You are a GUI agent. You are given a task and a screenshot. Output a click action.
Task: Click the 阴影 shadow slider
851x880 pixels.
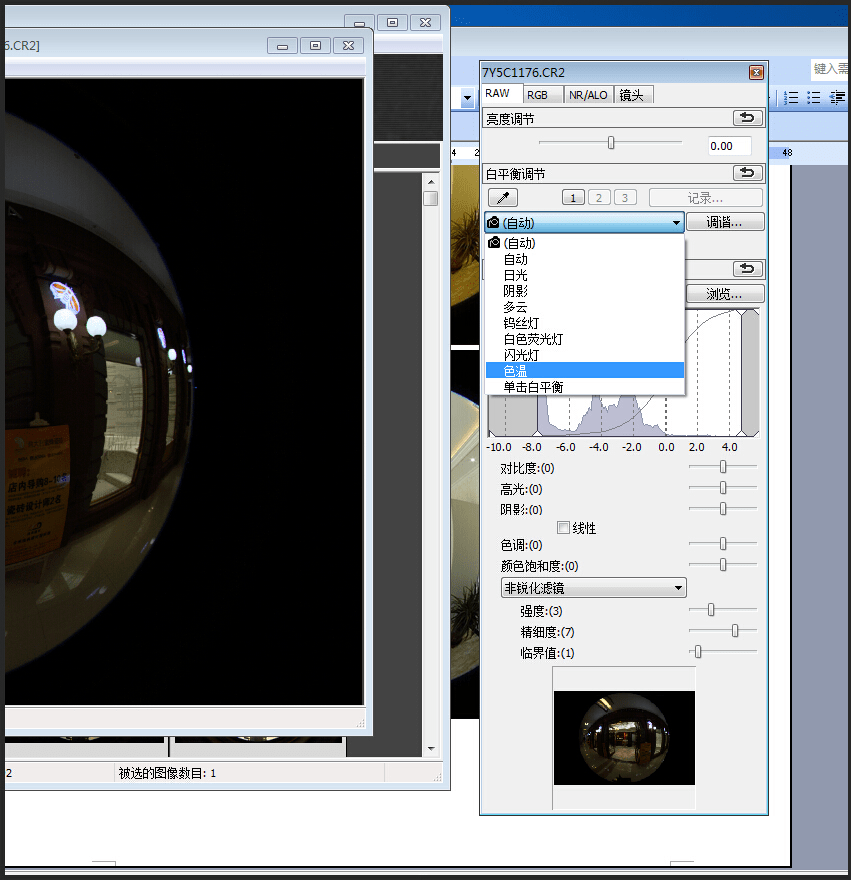tap(723, 508)
